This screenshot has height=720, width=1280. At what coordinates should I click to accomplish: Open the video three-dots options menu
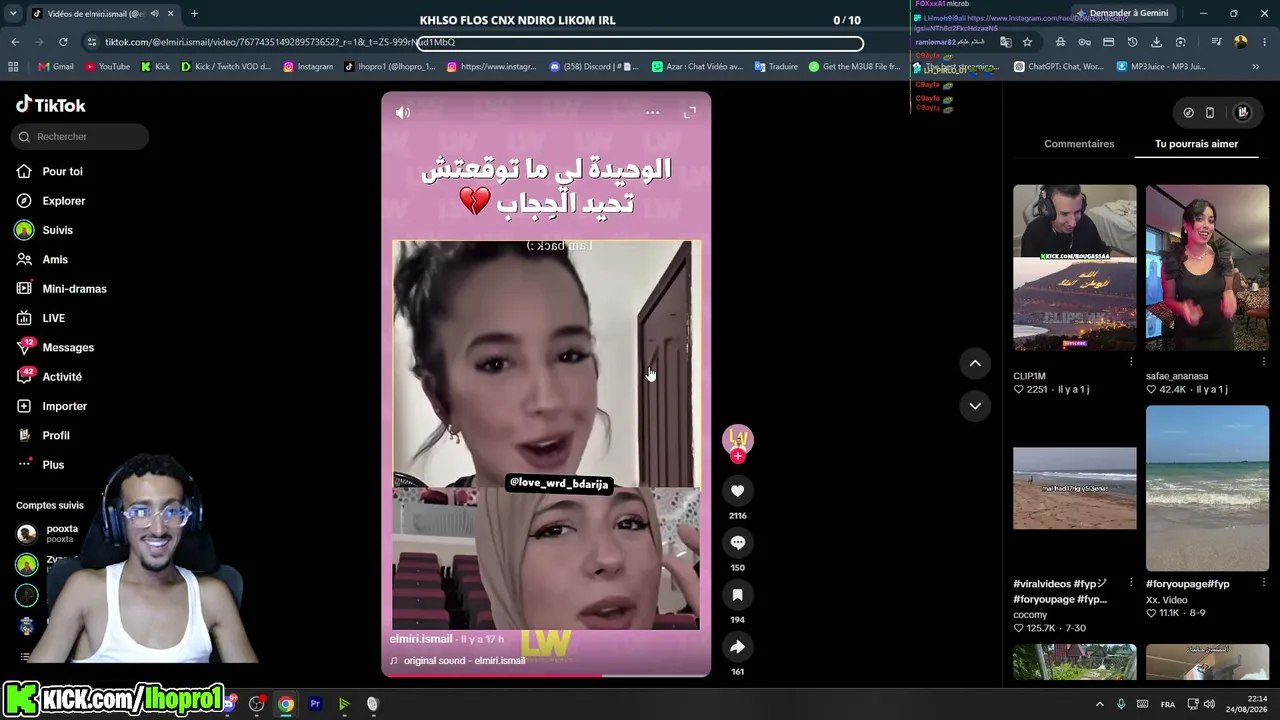click(652, 113)
